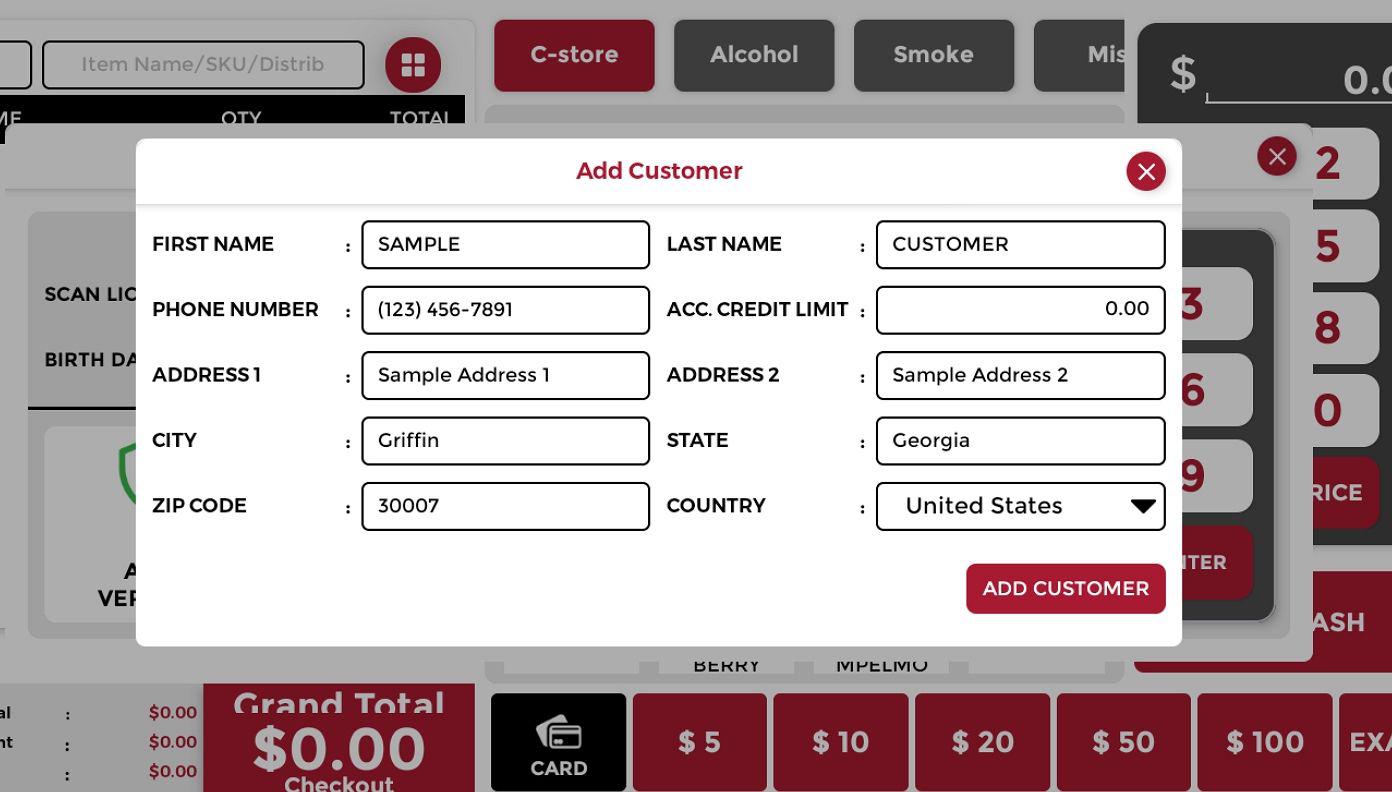Choose the $ 100 quick cash button
Viewport: 1392px width, 792px height.
point(1265,742)
